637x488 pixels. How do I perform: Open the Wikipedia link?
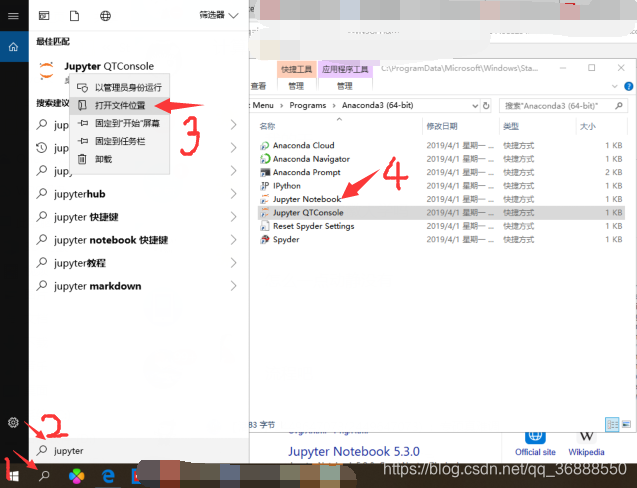586,452
